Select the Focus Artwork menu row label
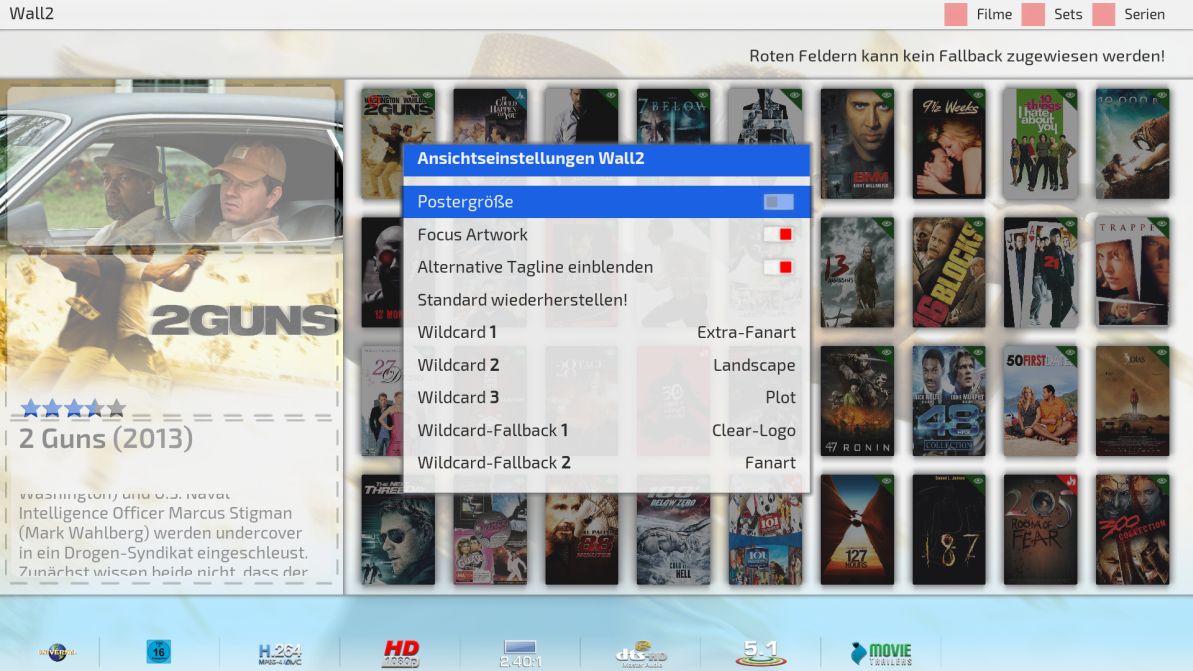1193x671 pixels. [x=472, y=234]
